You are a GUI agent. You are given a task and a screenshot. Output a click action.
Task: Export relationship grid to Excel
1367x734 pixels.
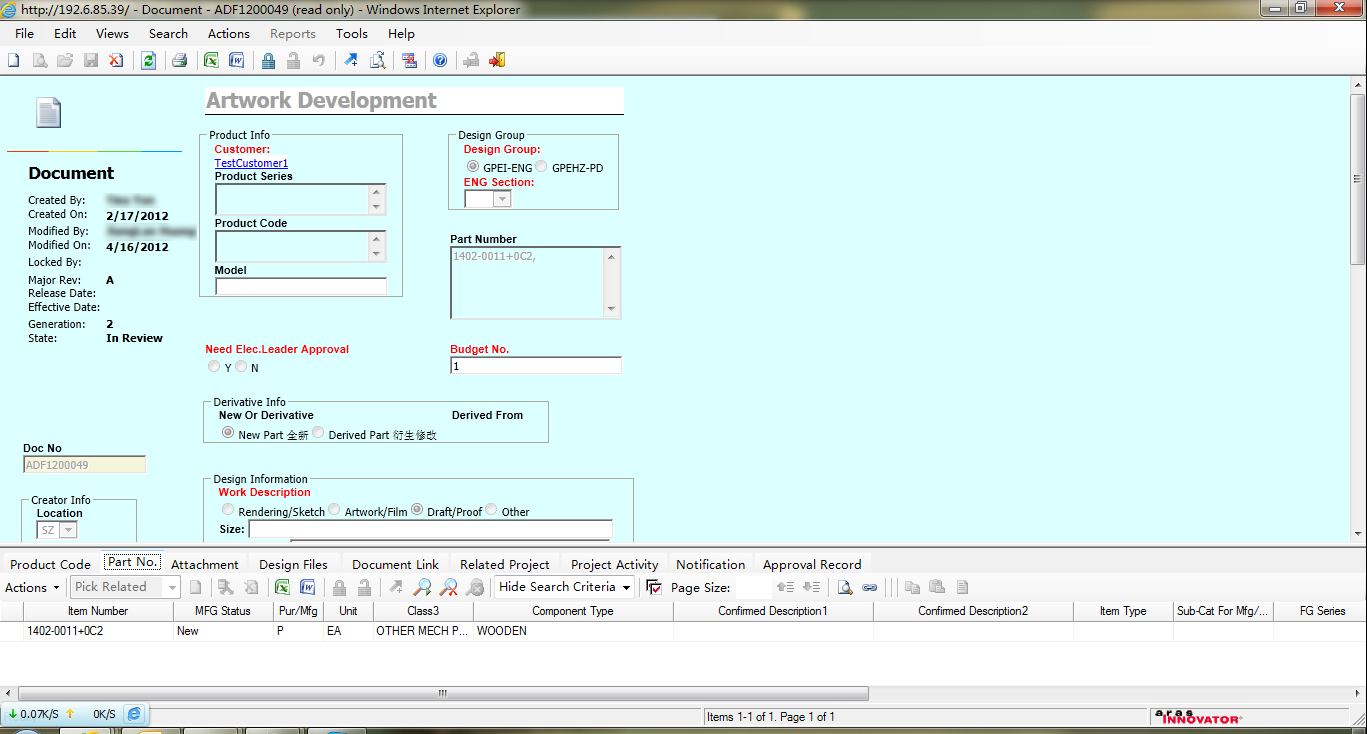pos(282,587)
